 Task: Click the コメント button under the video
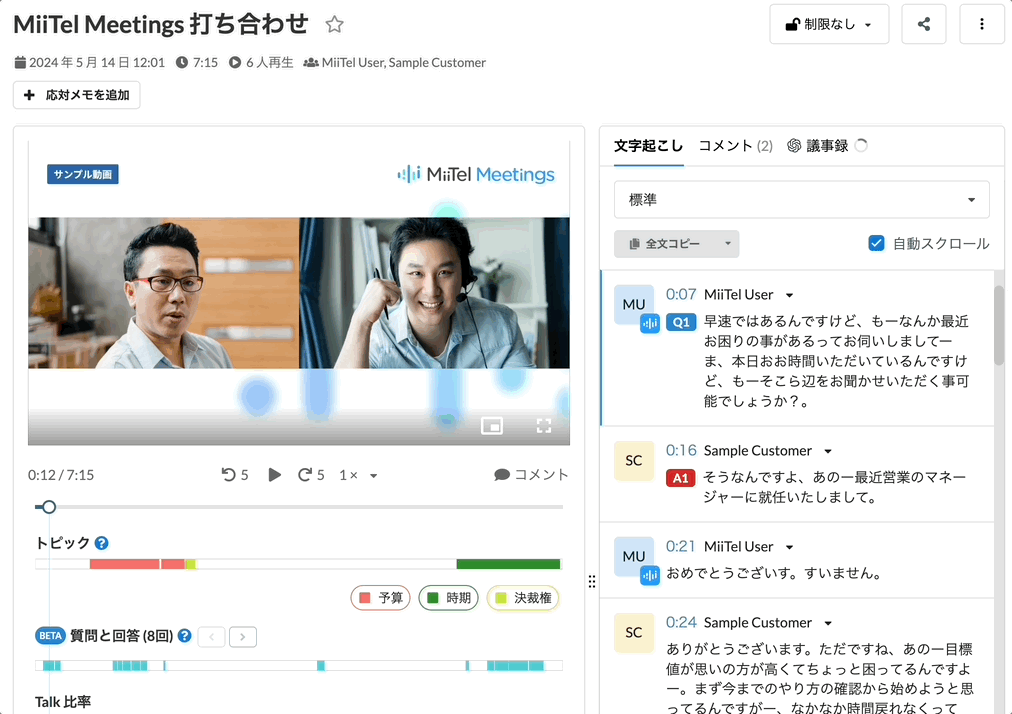pos(531,475)
